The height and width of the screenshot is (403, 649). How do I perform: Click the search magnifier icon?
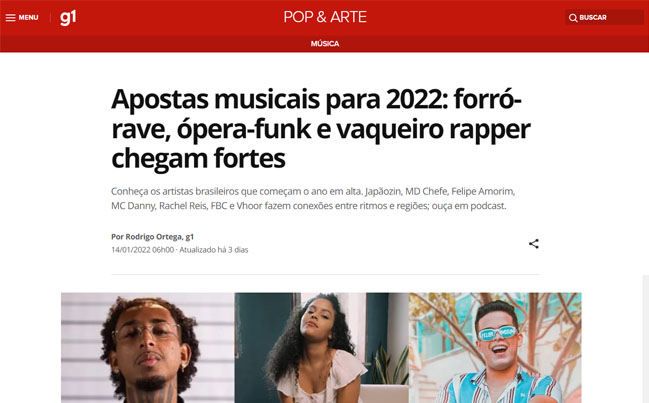click(573, 17)
